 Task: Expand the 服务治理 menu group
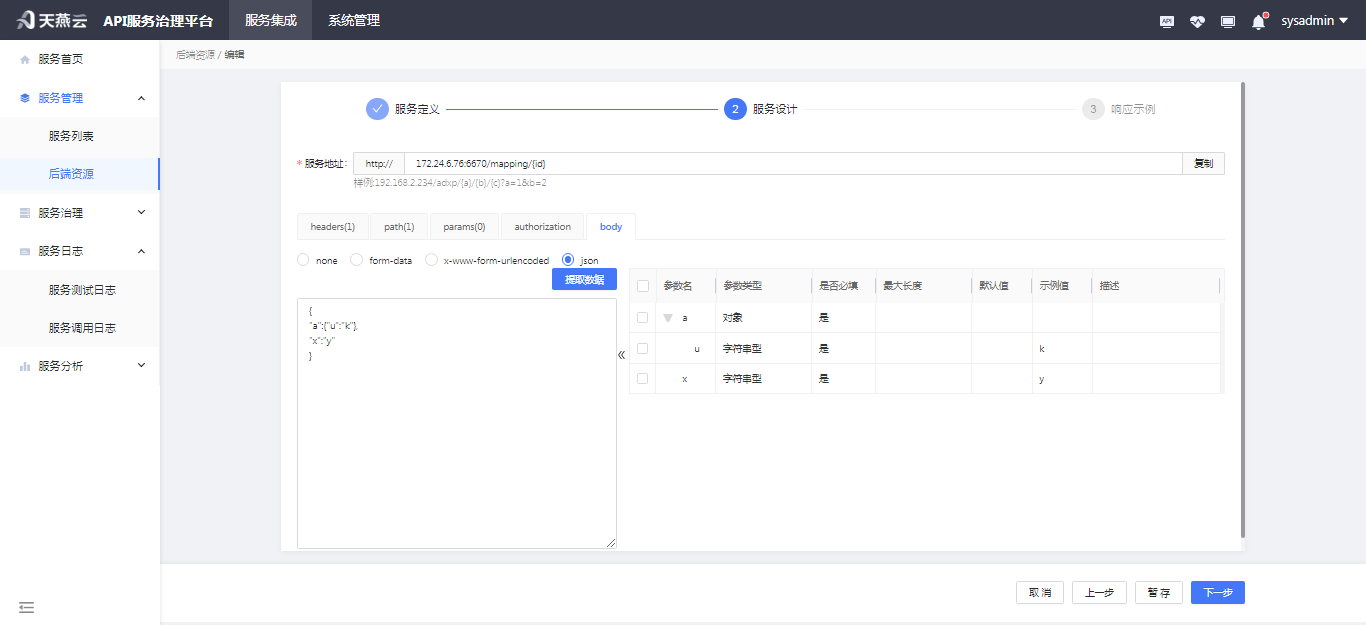pos(141,213)
